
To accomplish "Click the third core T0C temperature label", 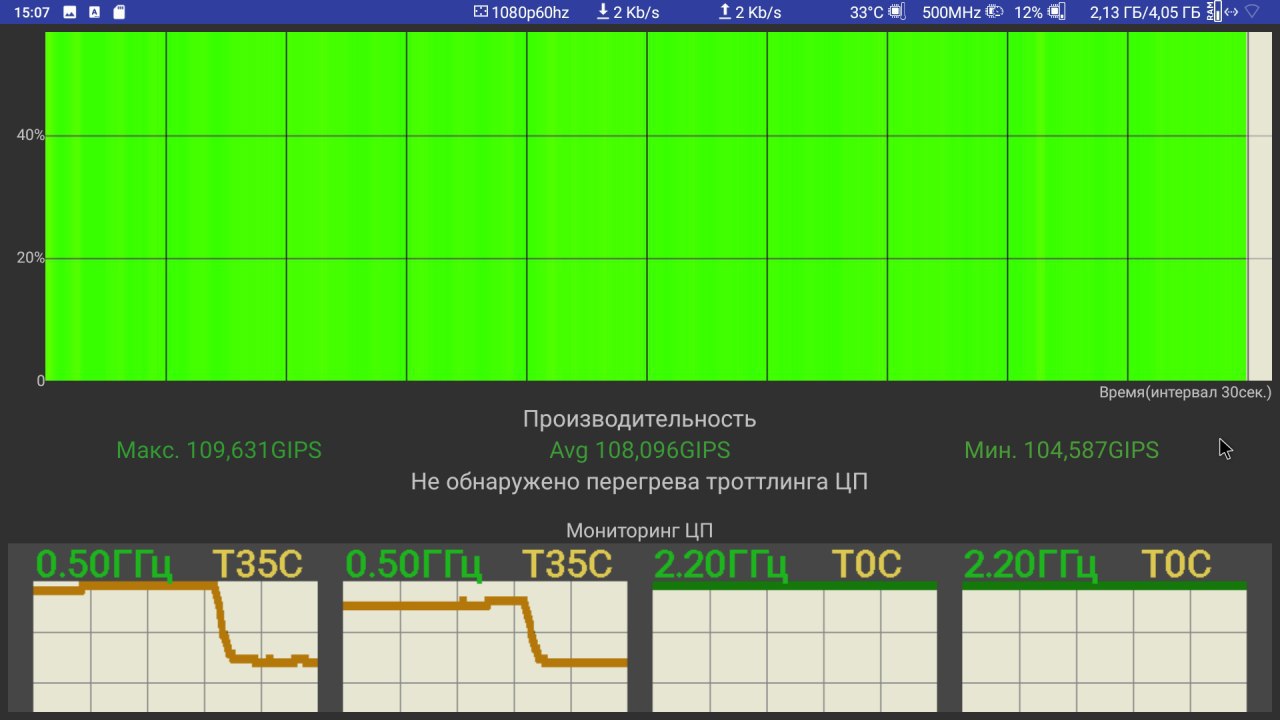I will pyautogui.click(x=866, y=564).
